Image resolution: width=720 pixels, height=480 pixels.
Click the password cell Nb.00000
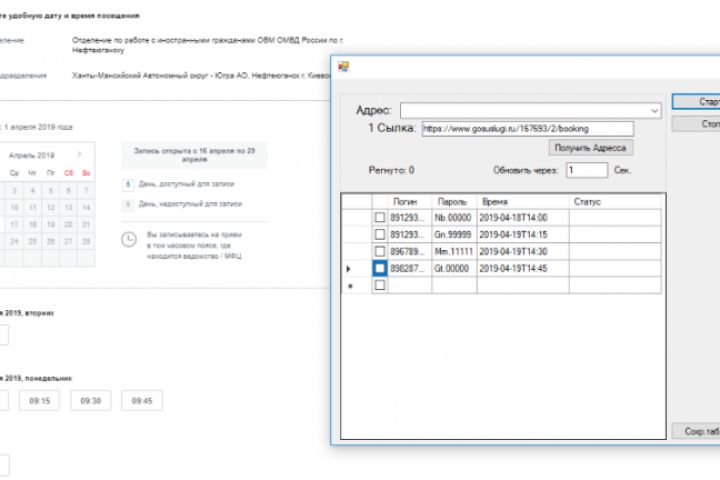click(455, 218)
